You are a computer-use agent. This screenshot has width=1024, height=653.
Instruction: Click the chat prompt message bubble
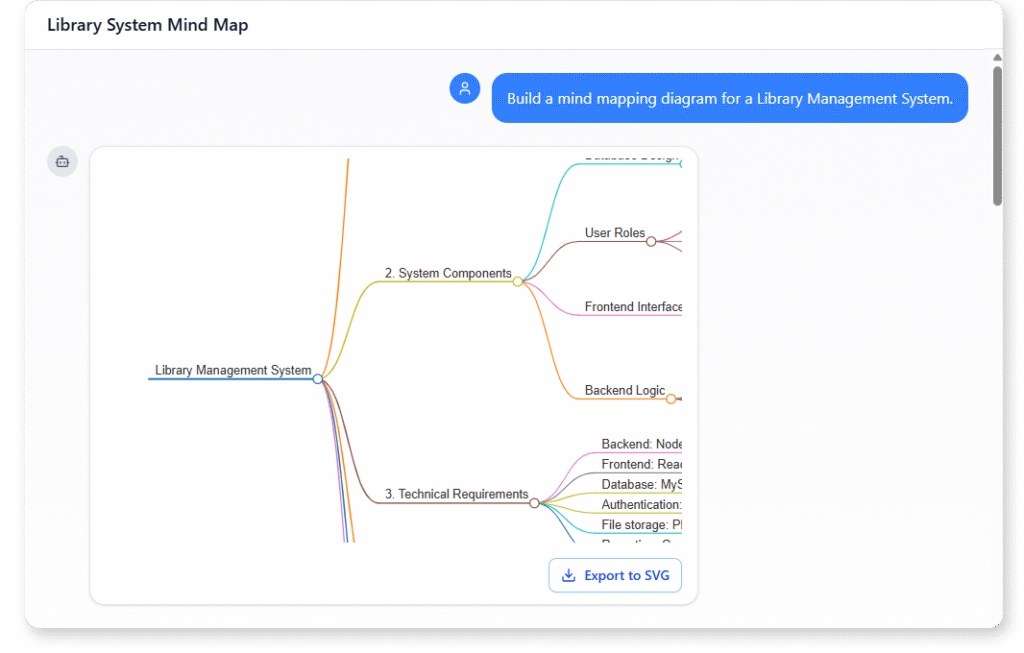(729, 98)
